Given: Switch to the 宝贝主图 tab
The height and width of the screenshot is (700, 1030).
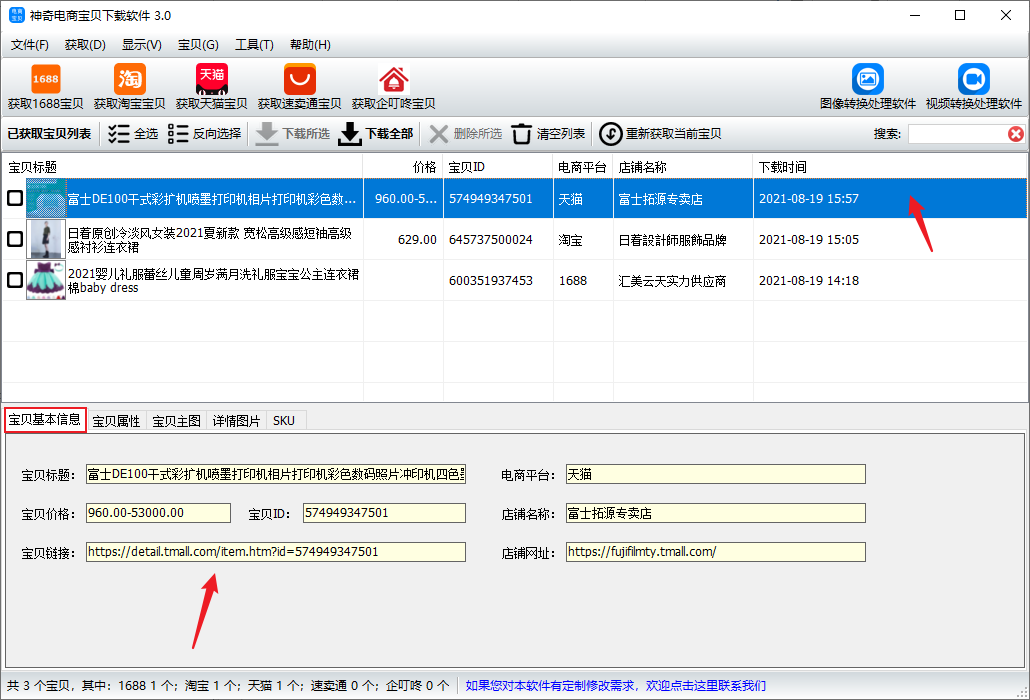Looking at the screenshot, I should (176, 421).
